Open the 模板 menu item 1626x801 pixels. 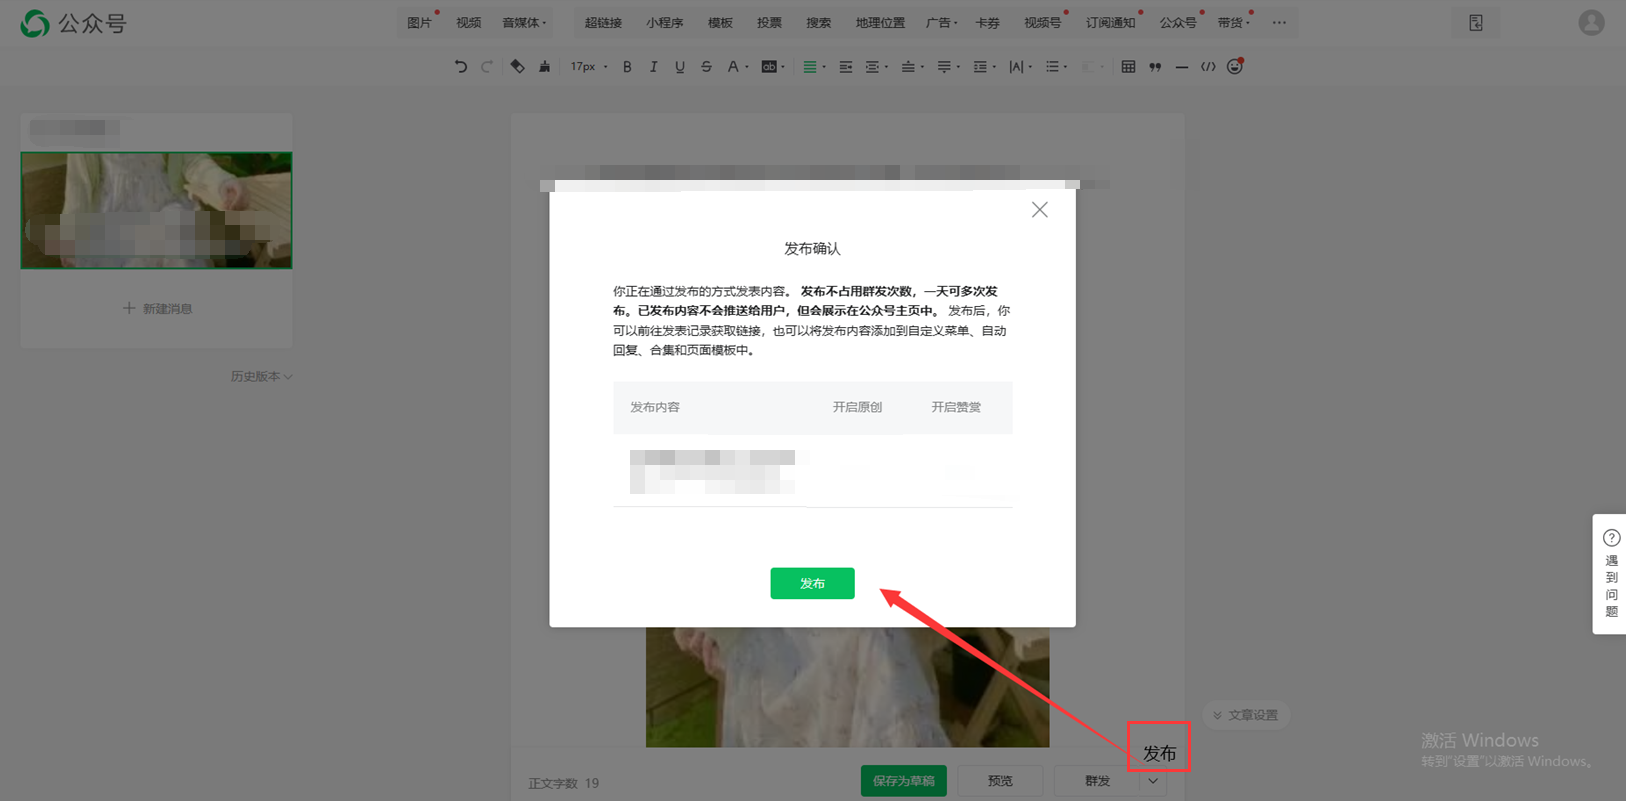tap(720, 23)
